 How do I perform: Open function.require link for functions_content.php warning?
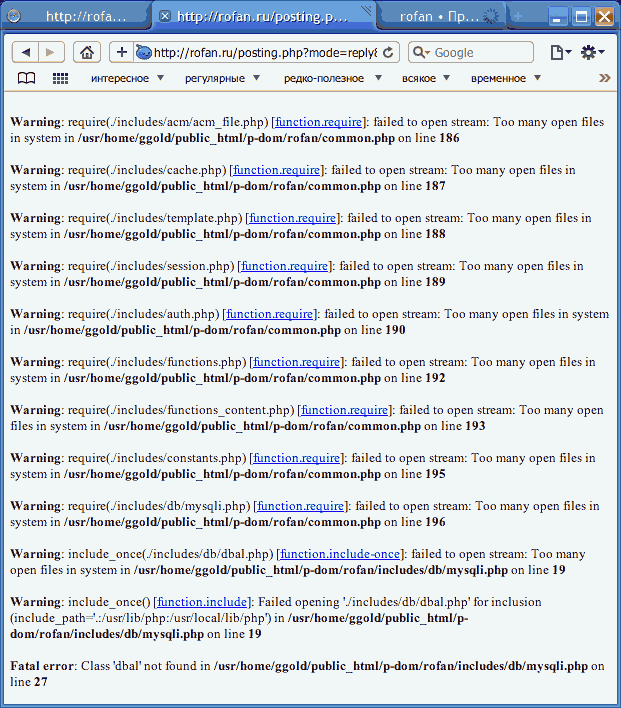point(344,410)
